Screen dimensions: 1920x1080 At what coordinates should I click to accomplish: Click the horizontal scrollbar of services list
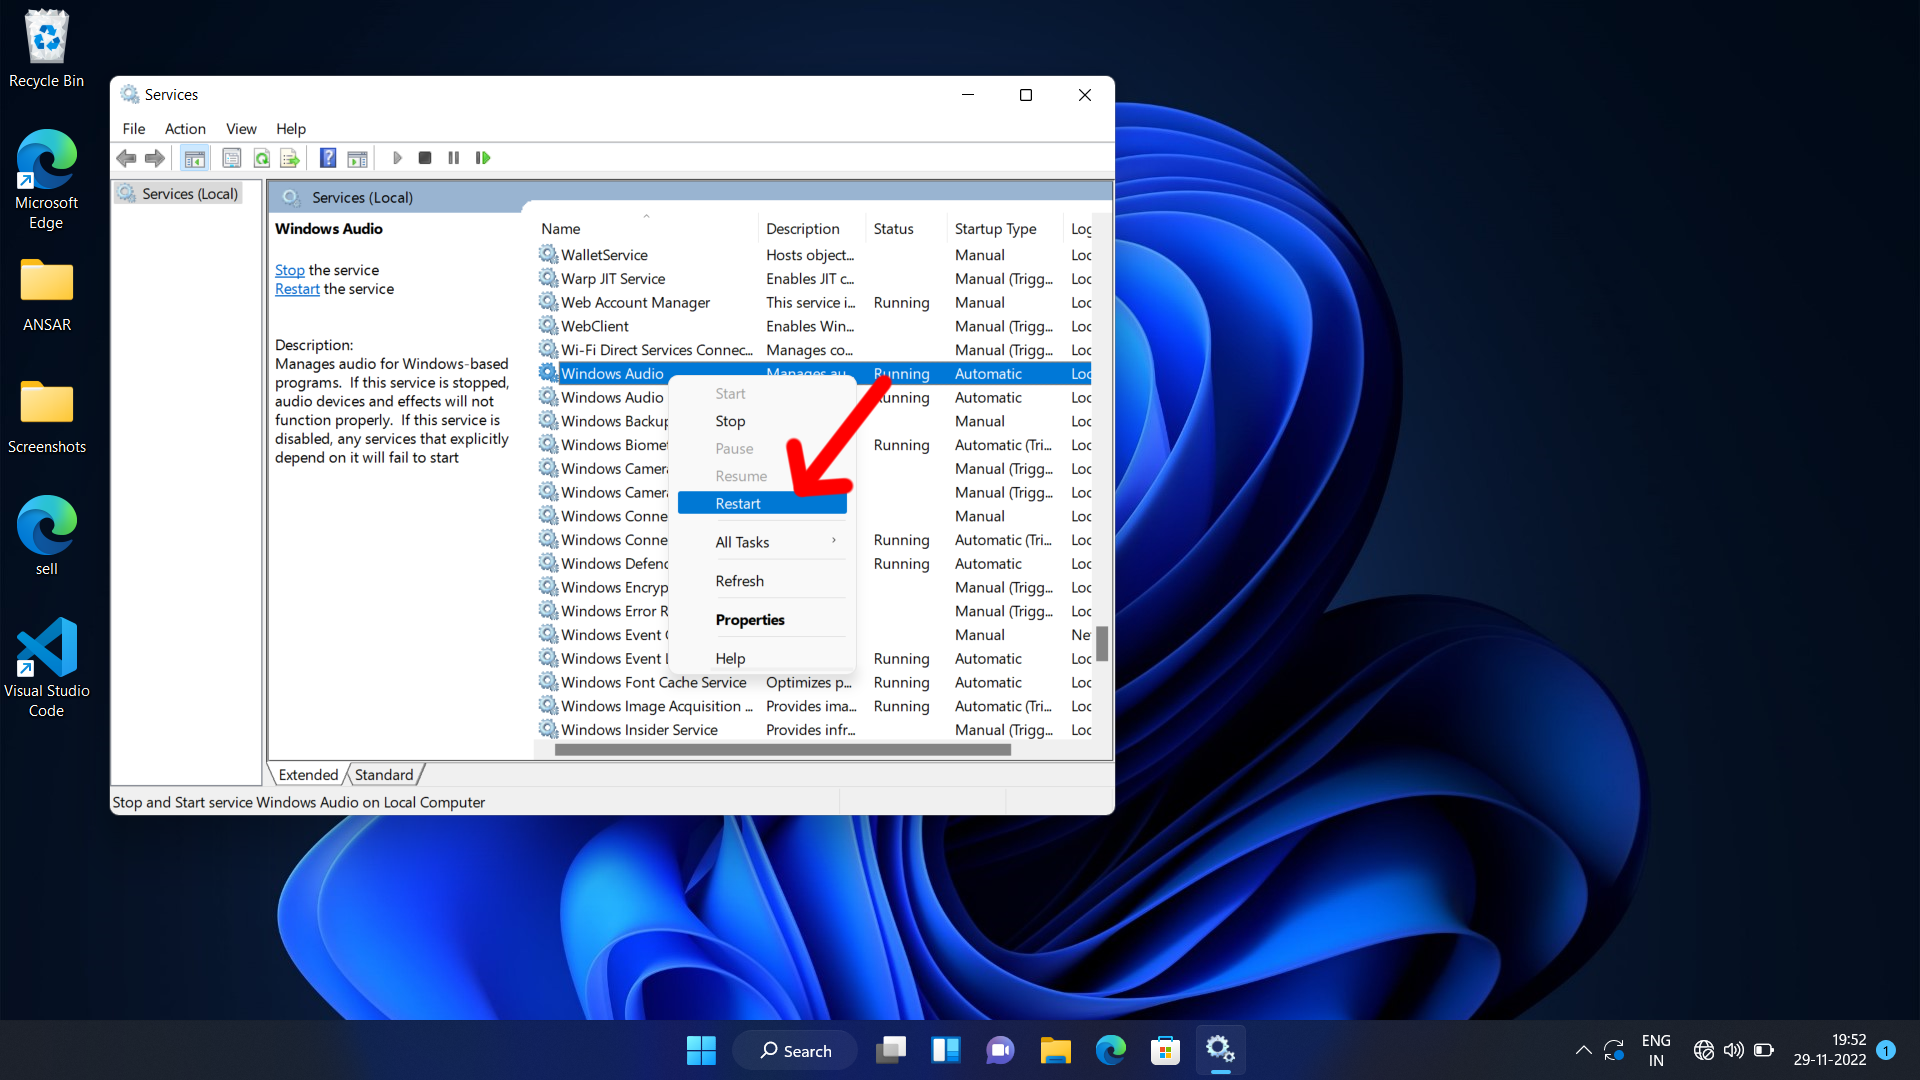(x=782, y=750)
